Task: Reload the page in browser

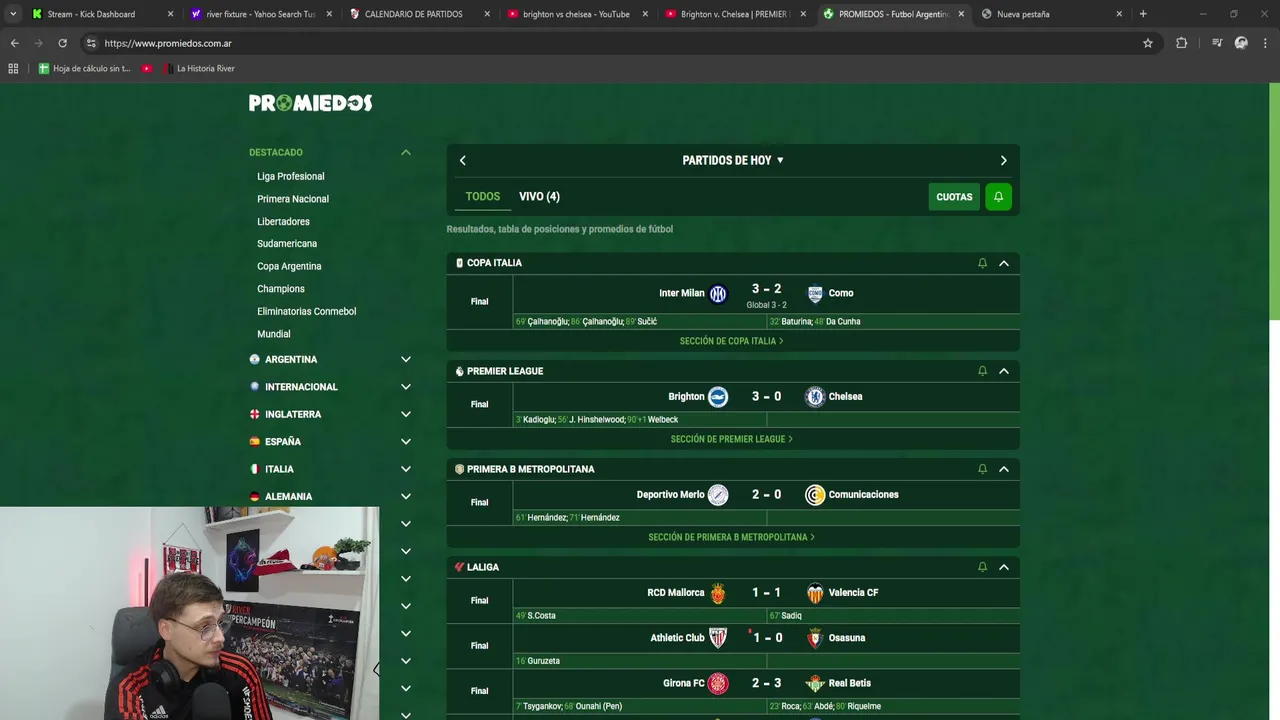Action: tap(62, 43)
